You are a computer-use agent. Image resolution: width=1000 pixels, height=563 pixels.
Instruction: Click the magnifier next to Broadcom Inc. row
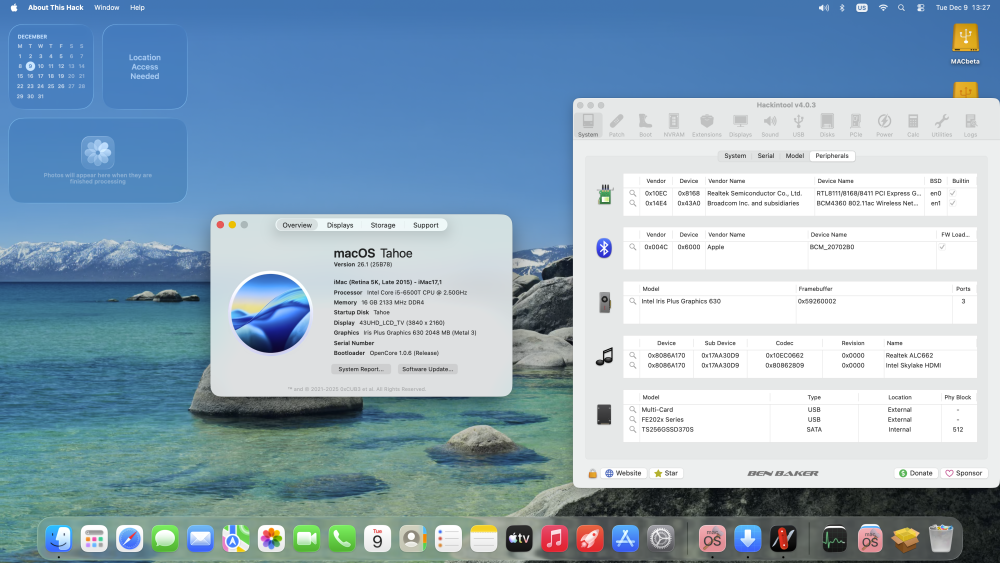(632, 203)
